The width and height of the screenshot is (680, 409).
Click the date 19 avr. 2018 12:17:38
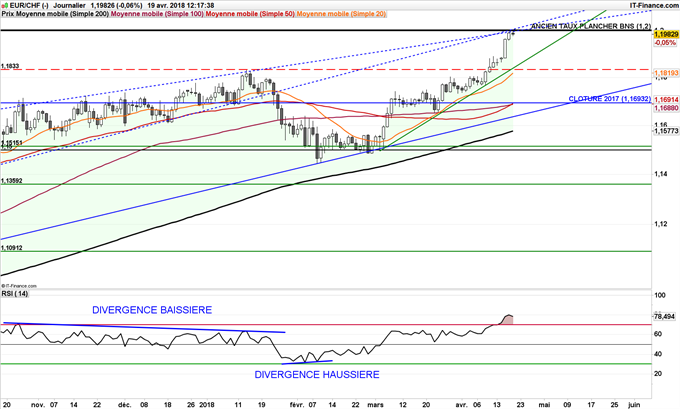[x=180, y=5]
